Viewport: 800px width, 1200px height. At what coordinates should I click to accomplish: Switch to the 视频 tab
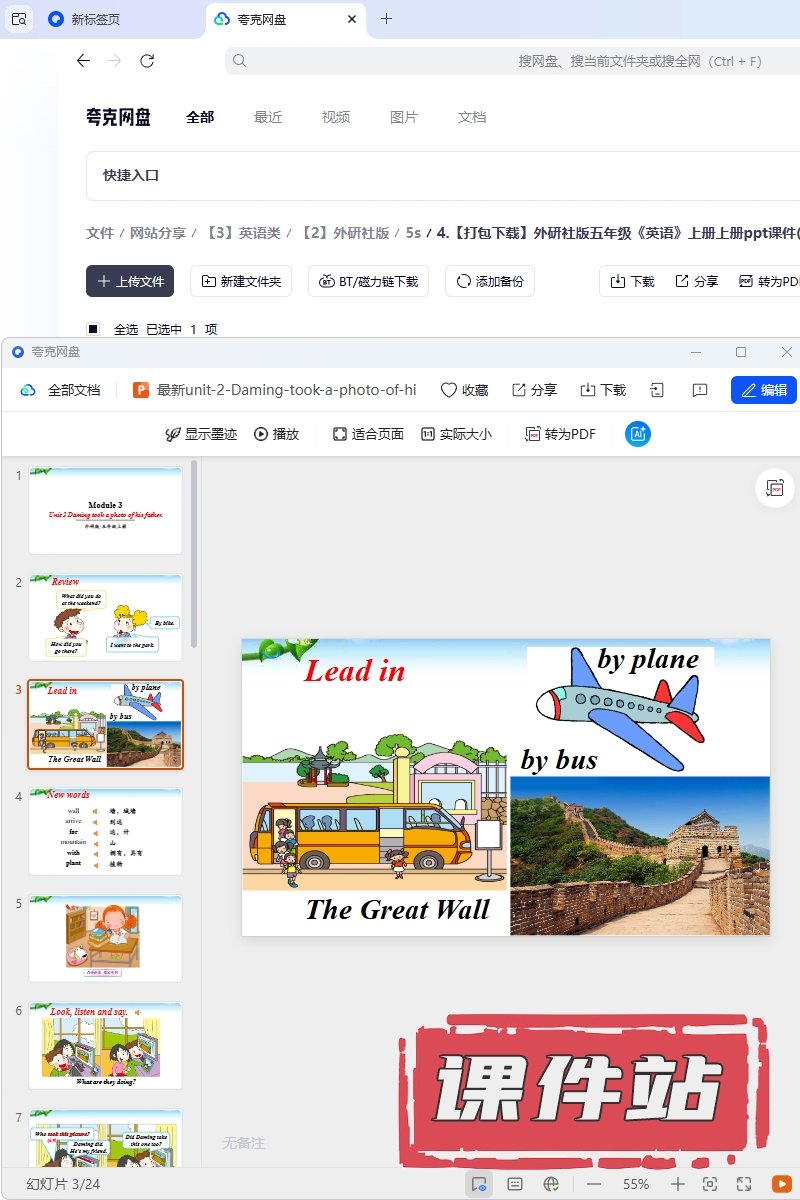336,117
